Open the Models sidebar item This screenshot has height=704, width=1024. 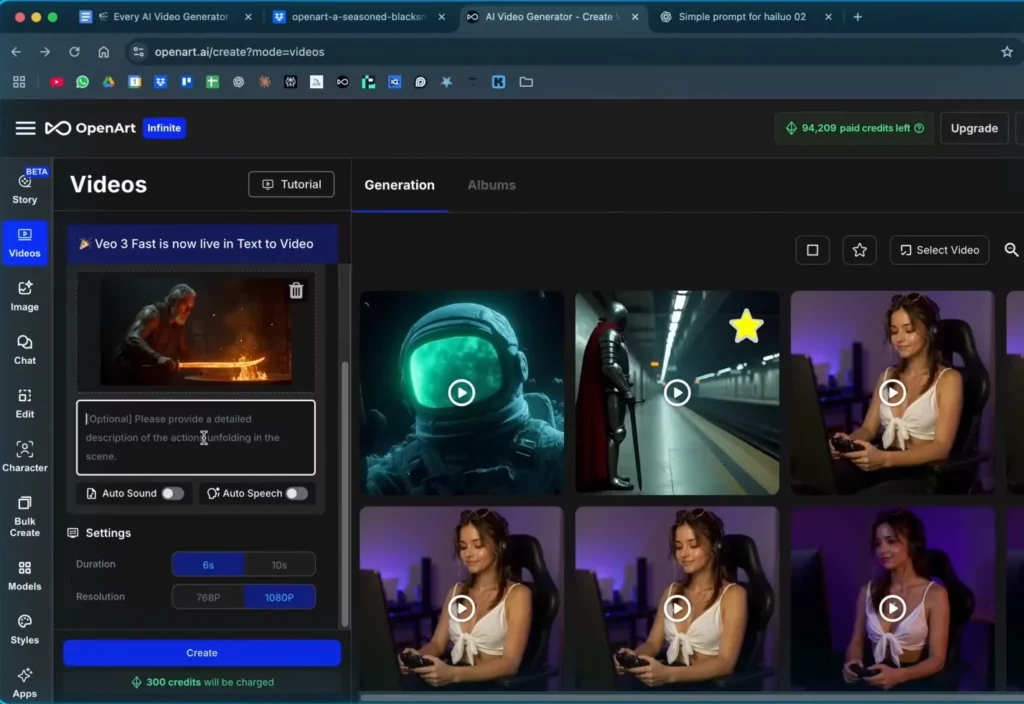(x=25, y=575)
